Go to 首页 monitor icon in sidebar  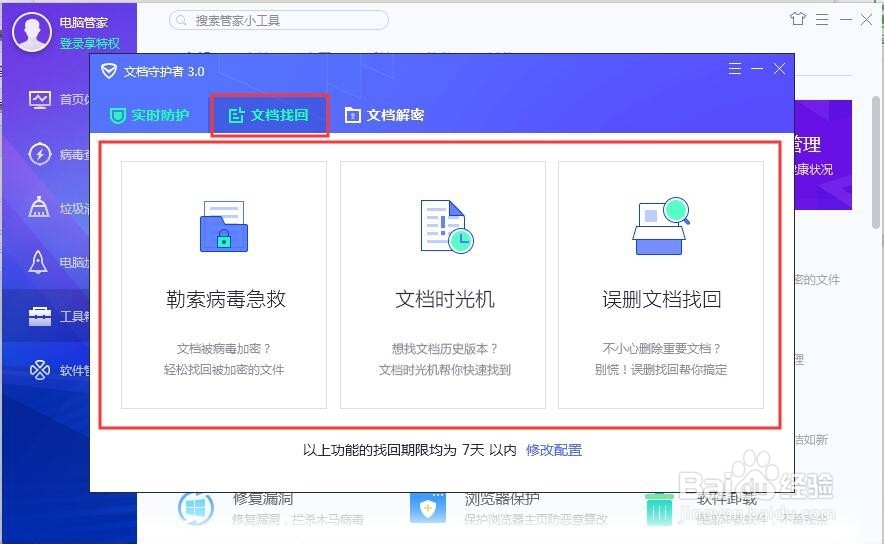point(39,100)
